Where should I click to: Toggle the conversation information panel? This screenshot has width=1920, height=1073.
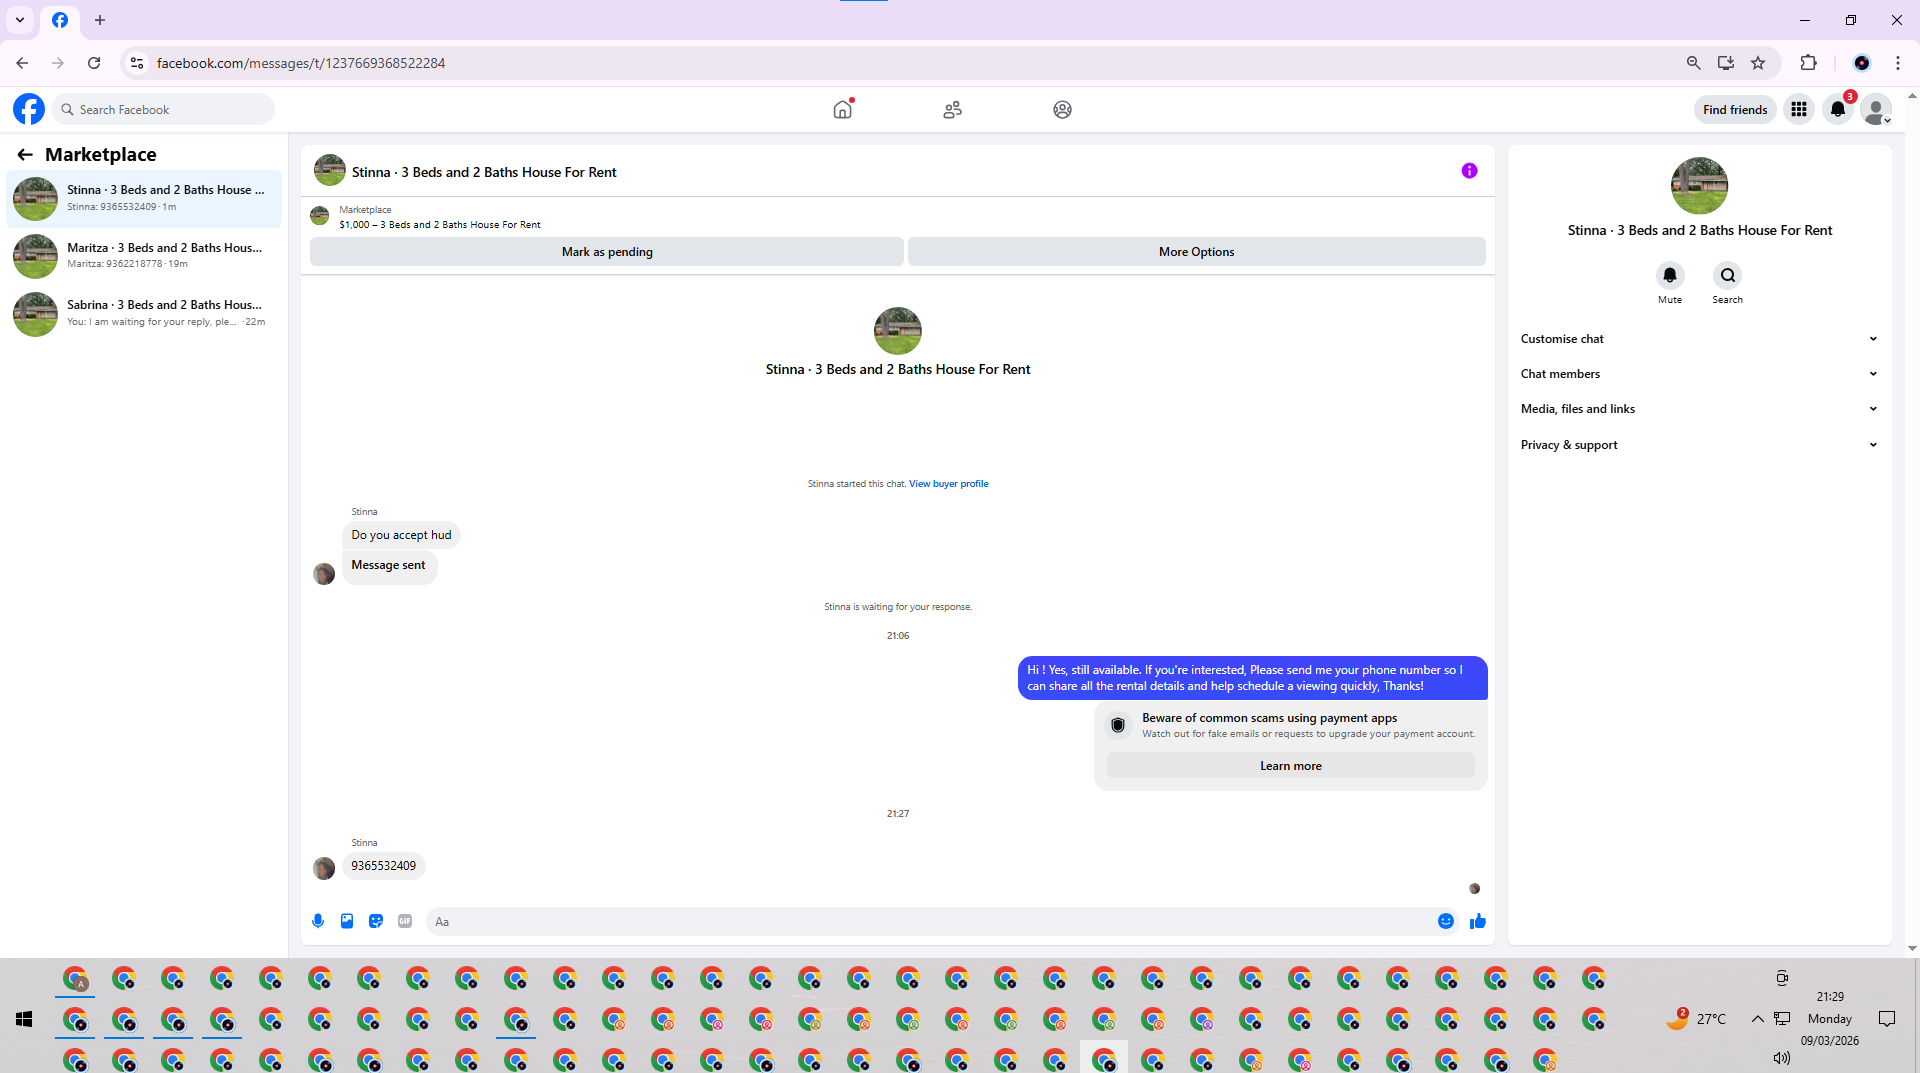1469,171
